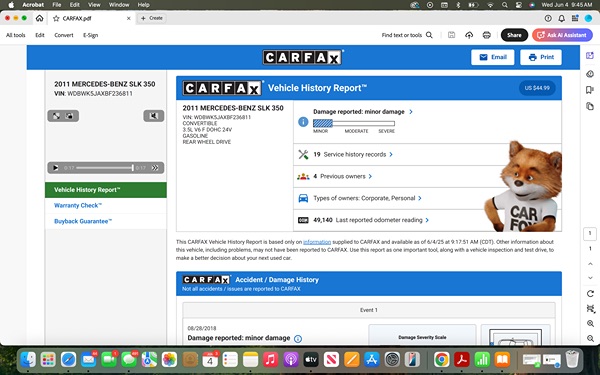Open the Window menu in menu bar
Screen dimensions: 600x375
click(x=119, y=5)
